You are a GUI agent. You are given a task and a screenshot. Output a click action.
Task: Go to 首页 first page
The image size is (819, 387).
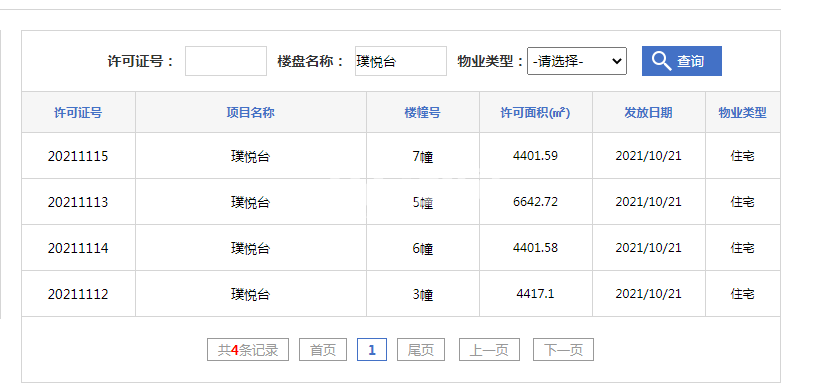tap(323, 350)
